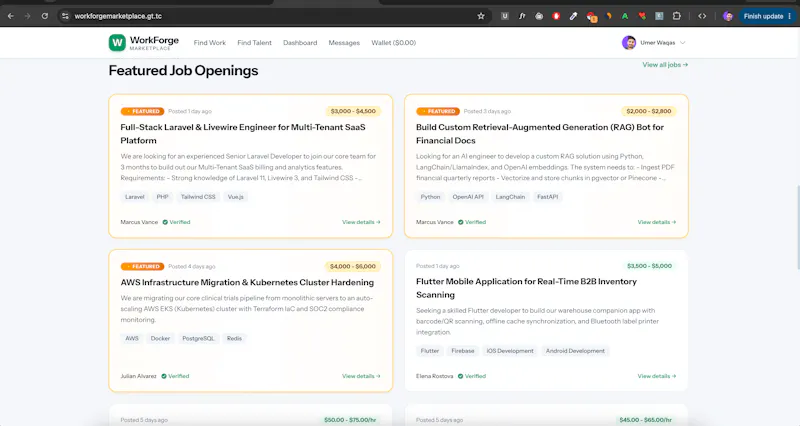The width and height of the screenshot is (800, 426).
Task: Open Chrome three-dot menu beside Finish update
Action: coord(790,16)
